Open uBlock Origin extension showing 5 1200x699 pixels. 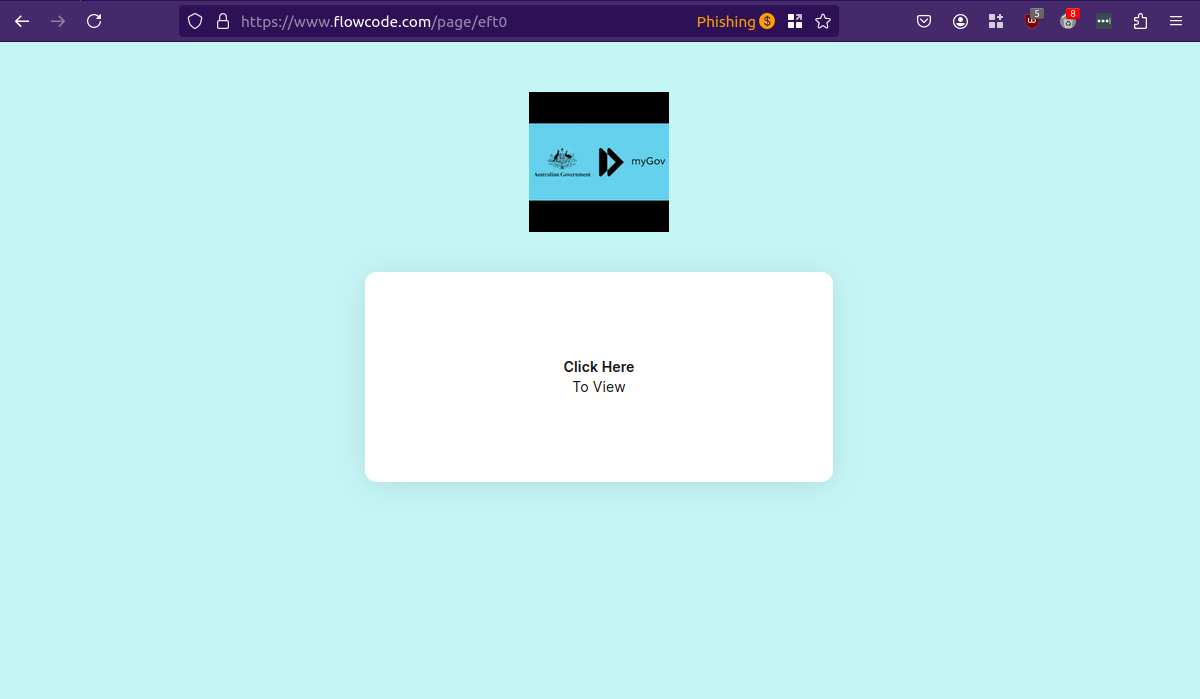1033,20
